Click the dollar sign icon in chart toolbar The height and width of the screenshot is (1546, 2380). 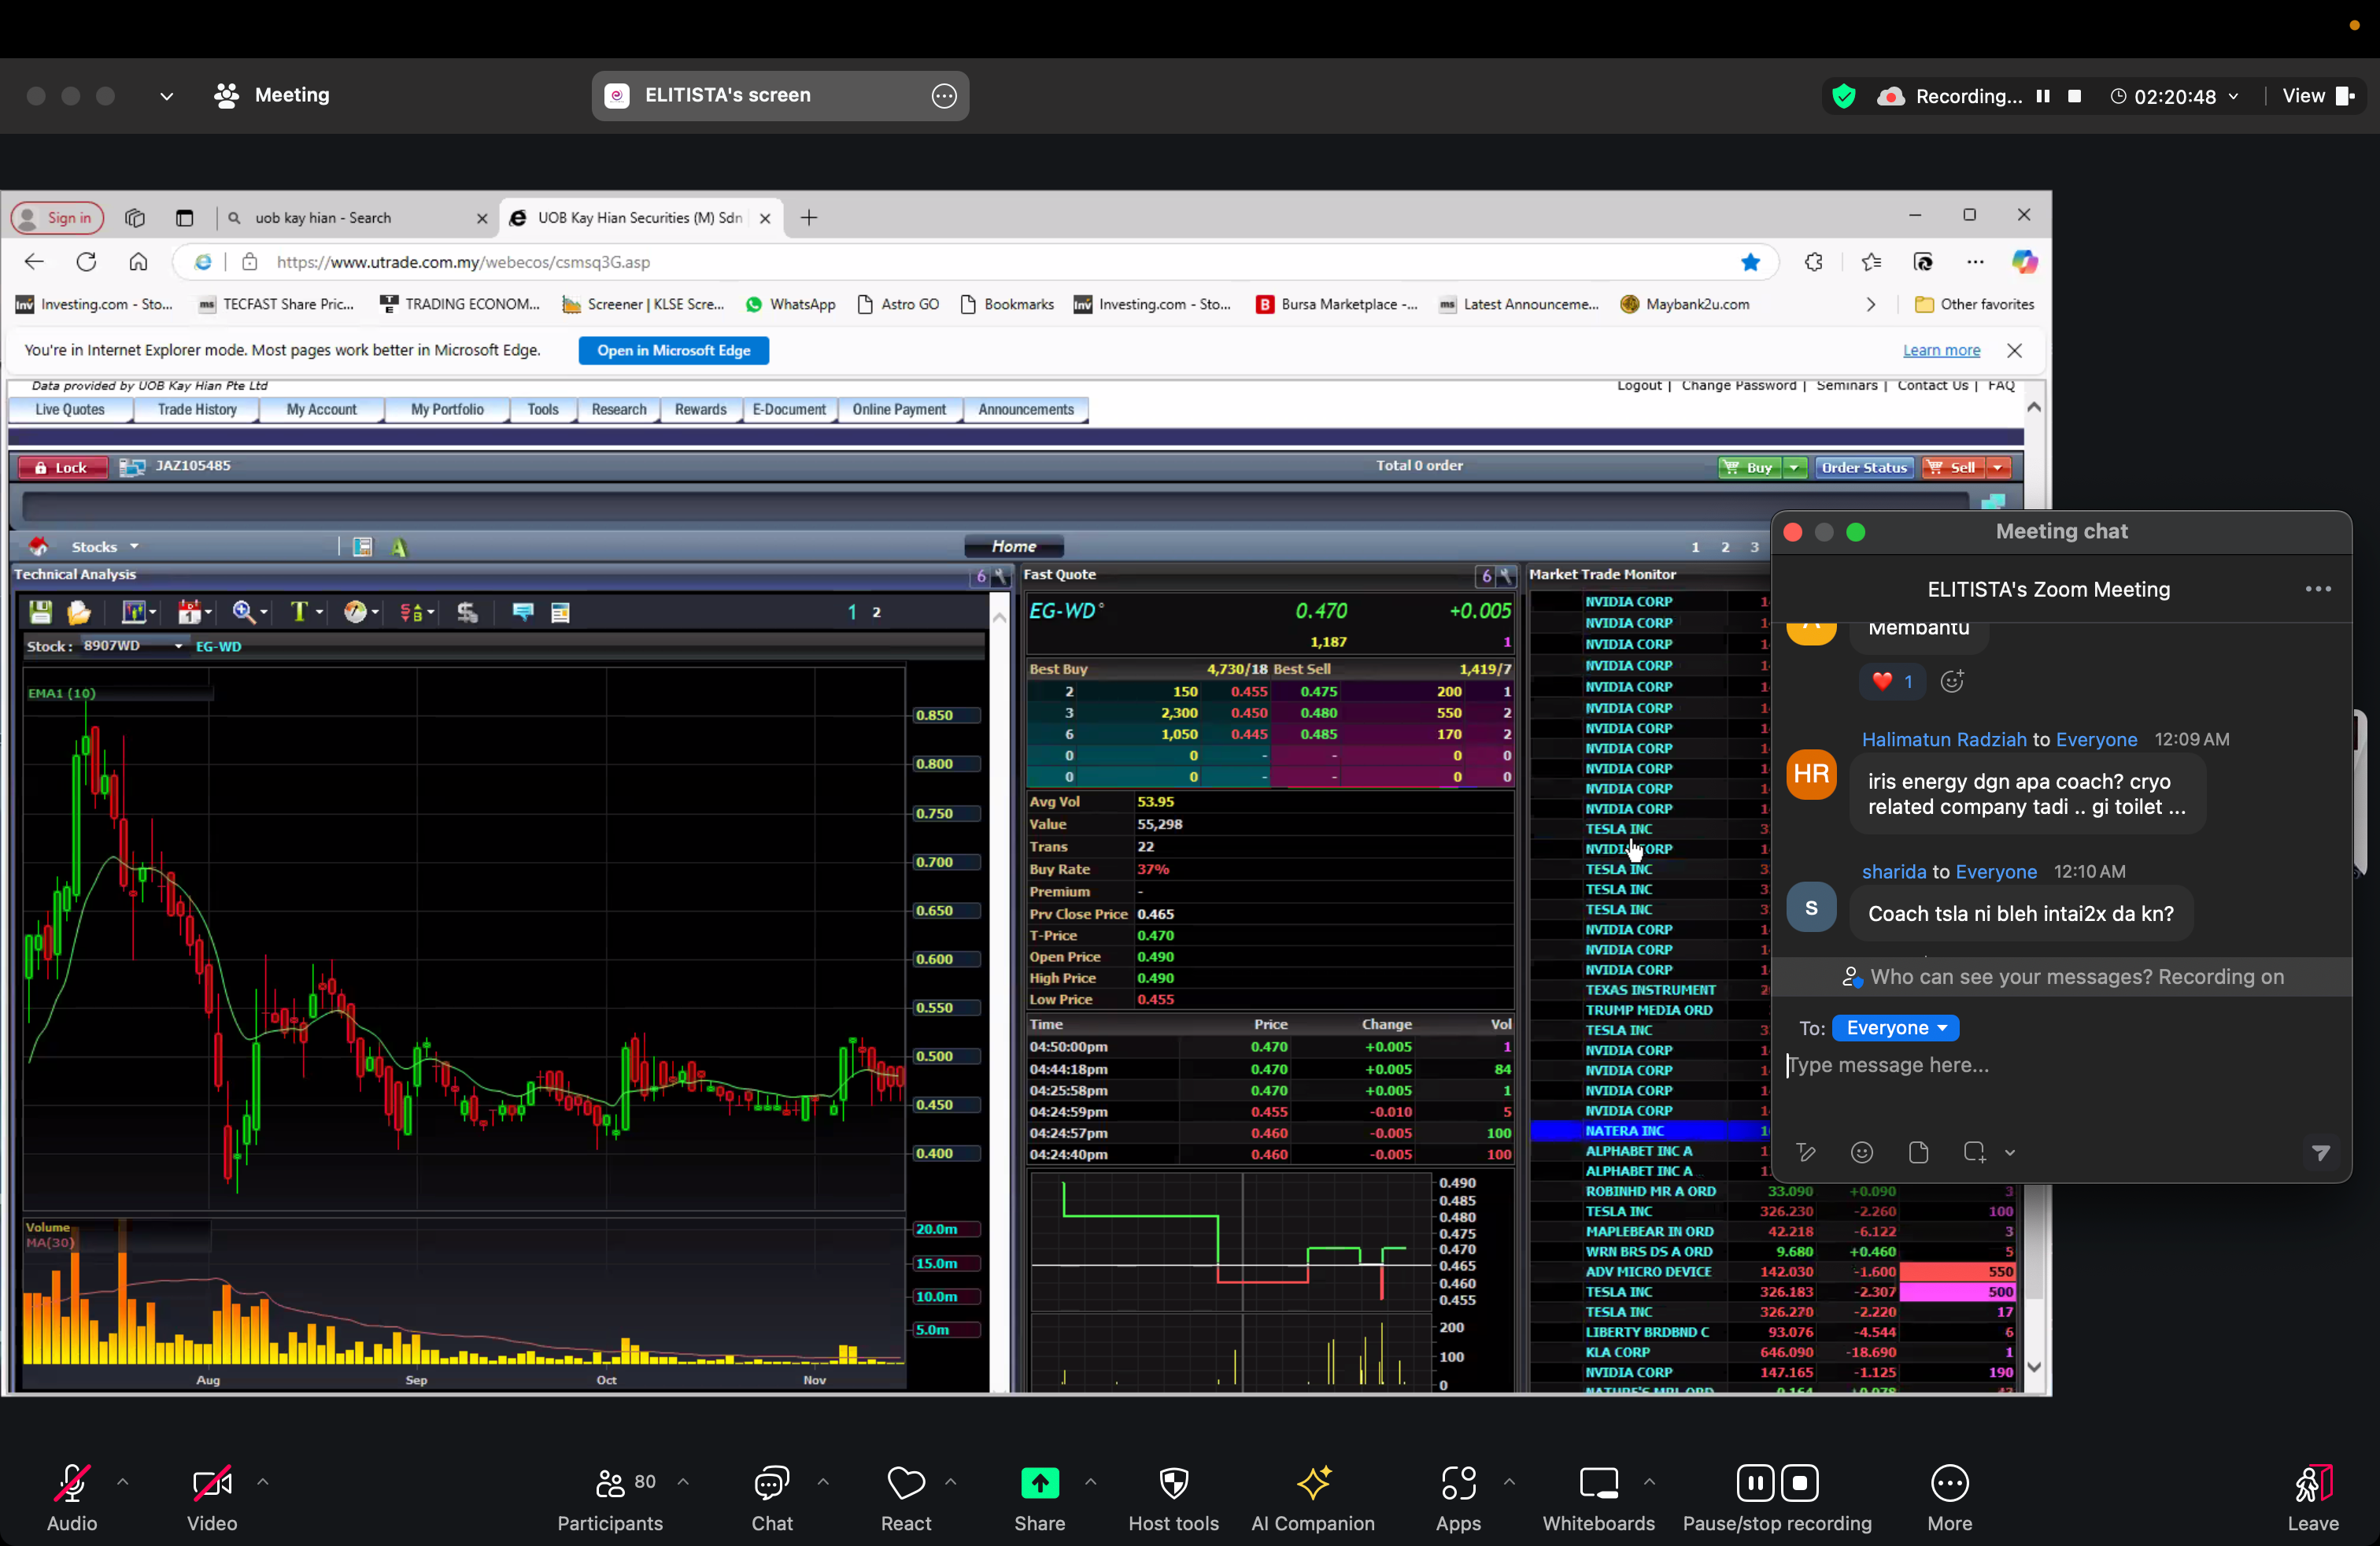tap(467, 612)
